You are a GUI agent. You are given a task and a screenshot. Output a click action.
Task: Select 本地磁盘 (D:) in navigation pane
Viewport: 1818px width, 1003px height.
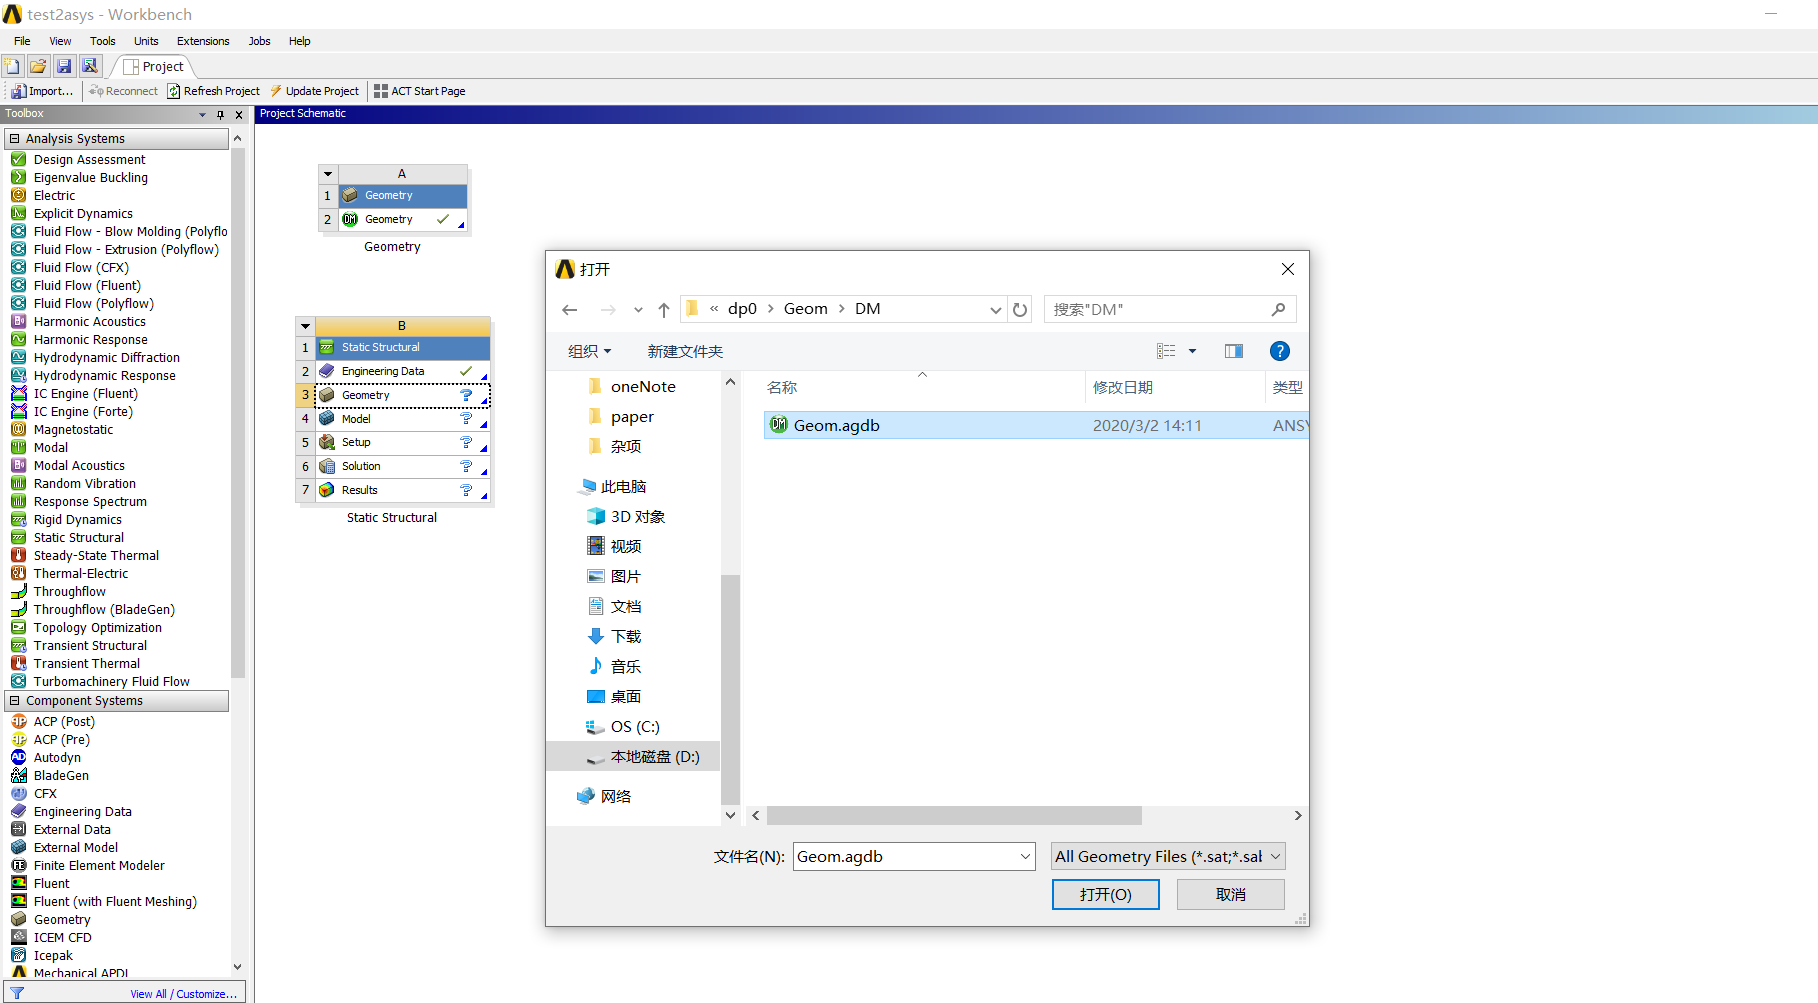[633, 757]
